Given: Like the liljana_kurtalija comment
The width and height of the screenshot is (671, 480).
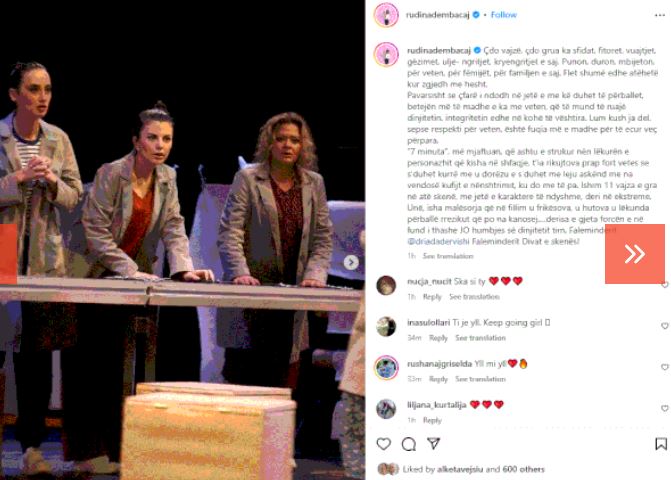Looking at the screenshot, I should pos(665,409).
